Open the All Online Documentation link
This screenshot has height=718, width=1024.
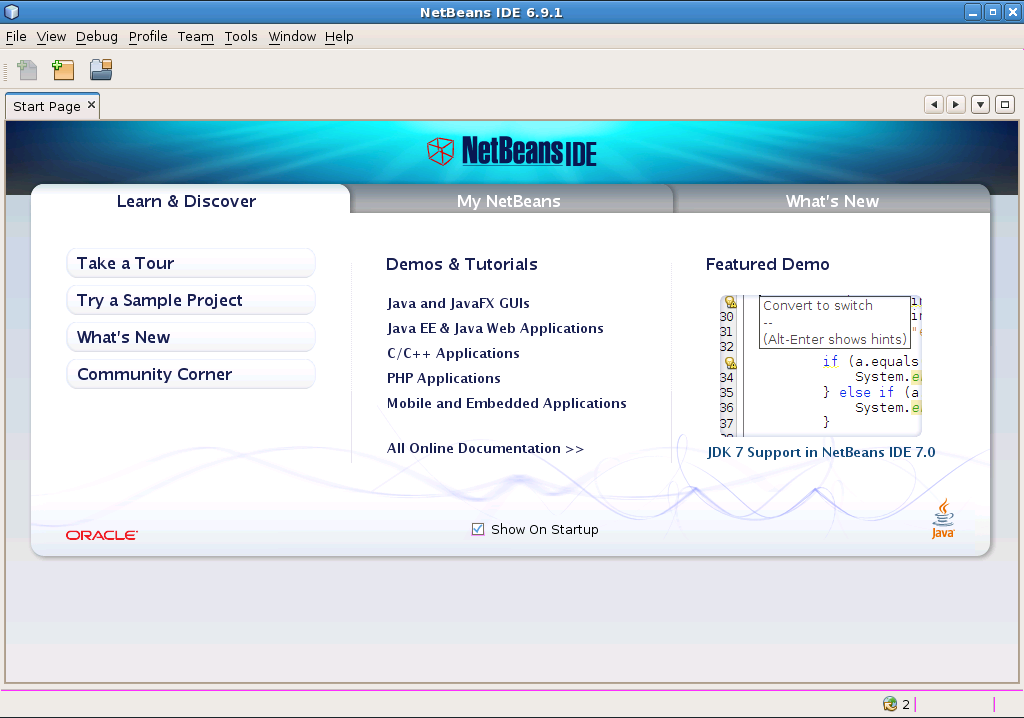[485, 449]
